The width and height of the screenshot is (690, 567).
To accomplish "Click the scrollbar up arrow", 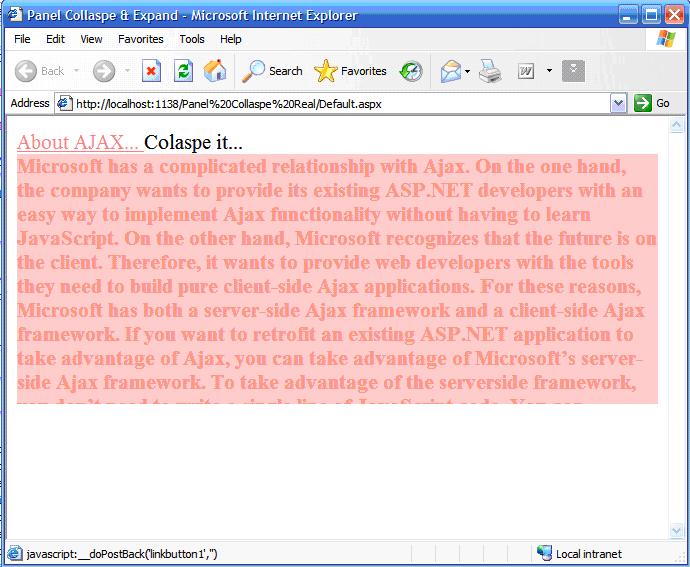I will 676,125.
